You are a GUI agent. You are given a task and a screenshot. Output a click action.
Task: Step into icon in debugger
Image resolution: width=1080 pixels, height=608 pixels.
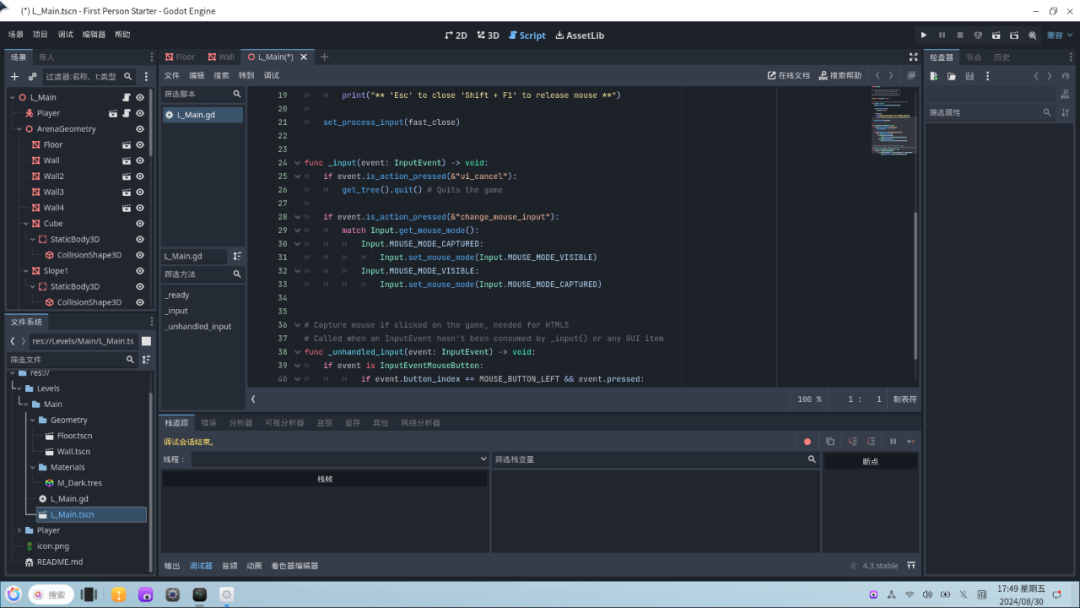pyautogui.click(x=853, y=442)
